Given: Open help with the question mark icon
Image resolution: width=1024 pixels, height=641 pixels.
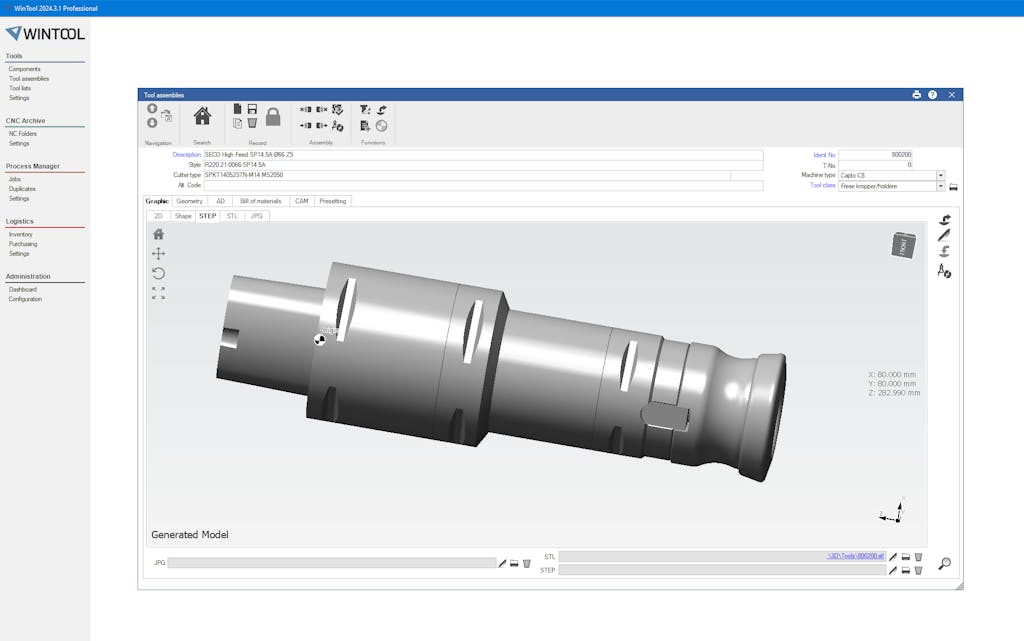Looking at the screenshot, I should 932,95.
